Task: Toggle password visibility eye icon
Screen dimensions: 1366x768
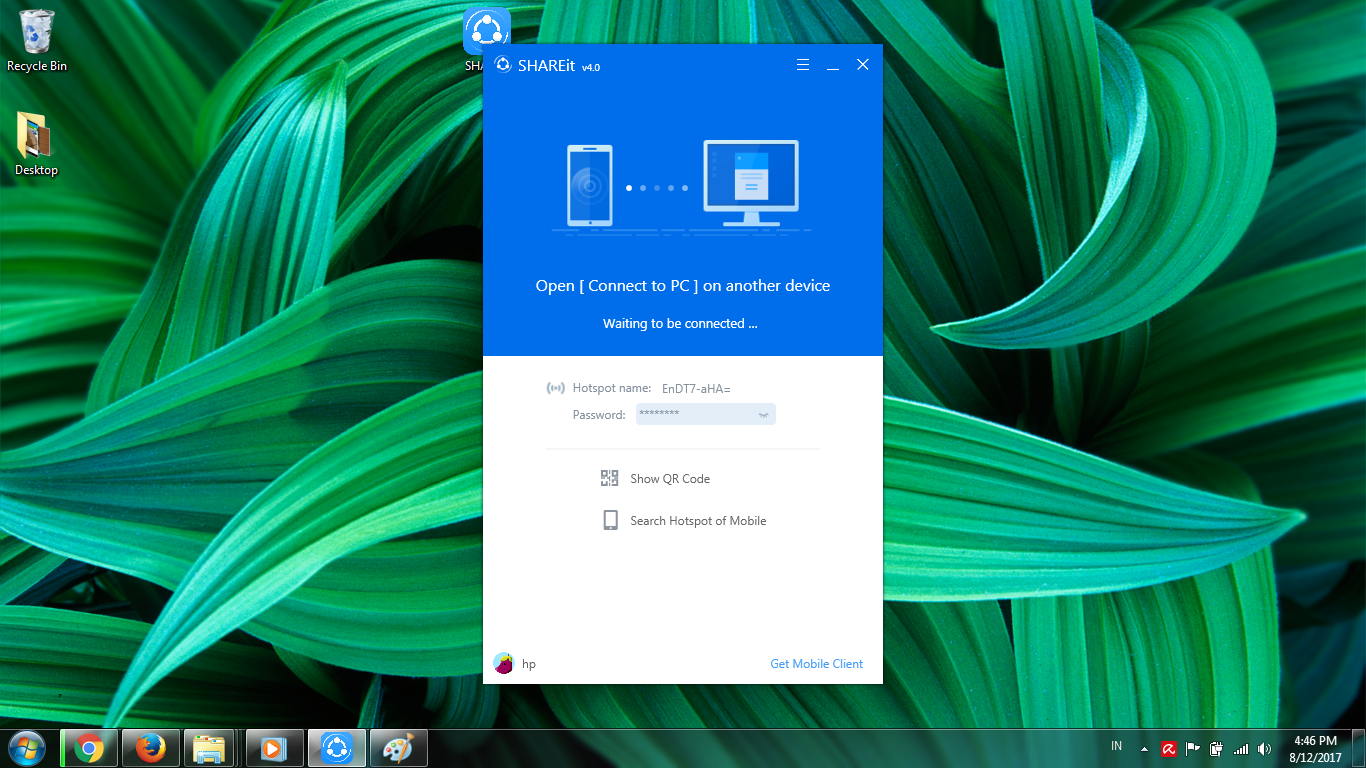Action: [763, 414]
